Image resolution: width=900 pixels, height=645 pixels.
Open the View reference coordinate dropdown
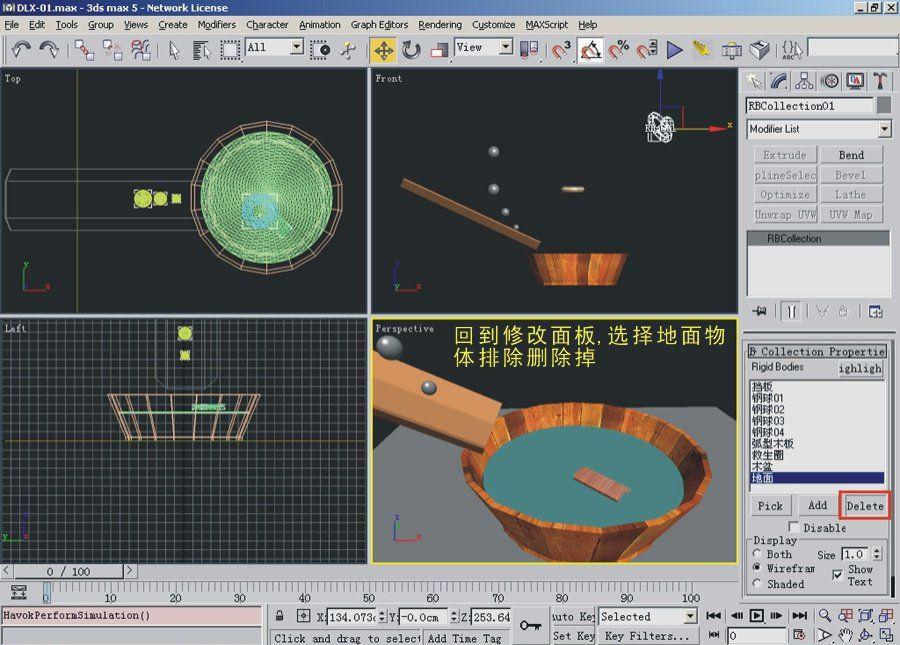tap(505, 47)
